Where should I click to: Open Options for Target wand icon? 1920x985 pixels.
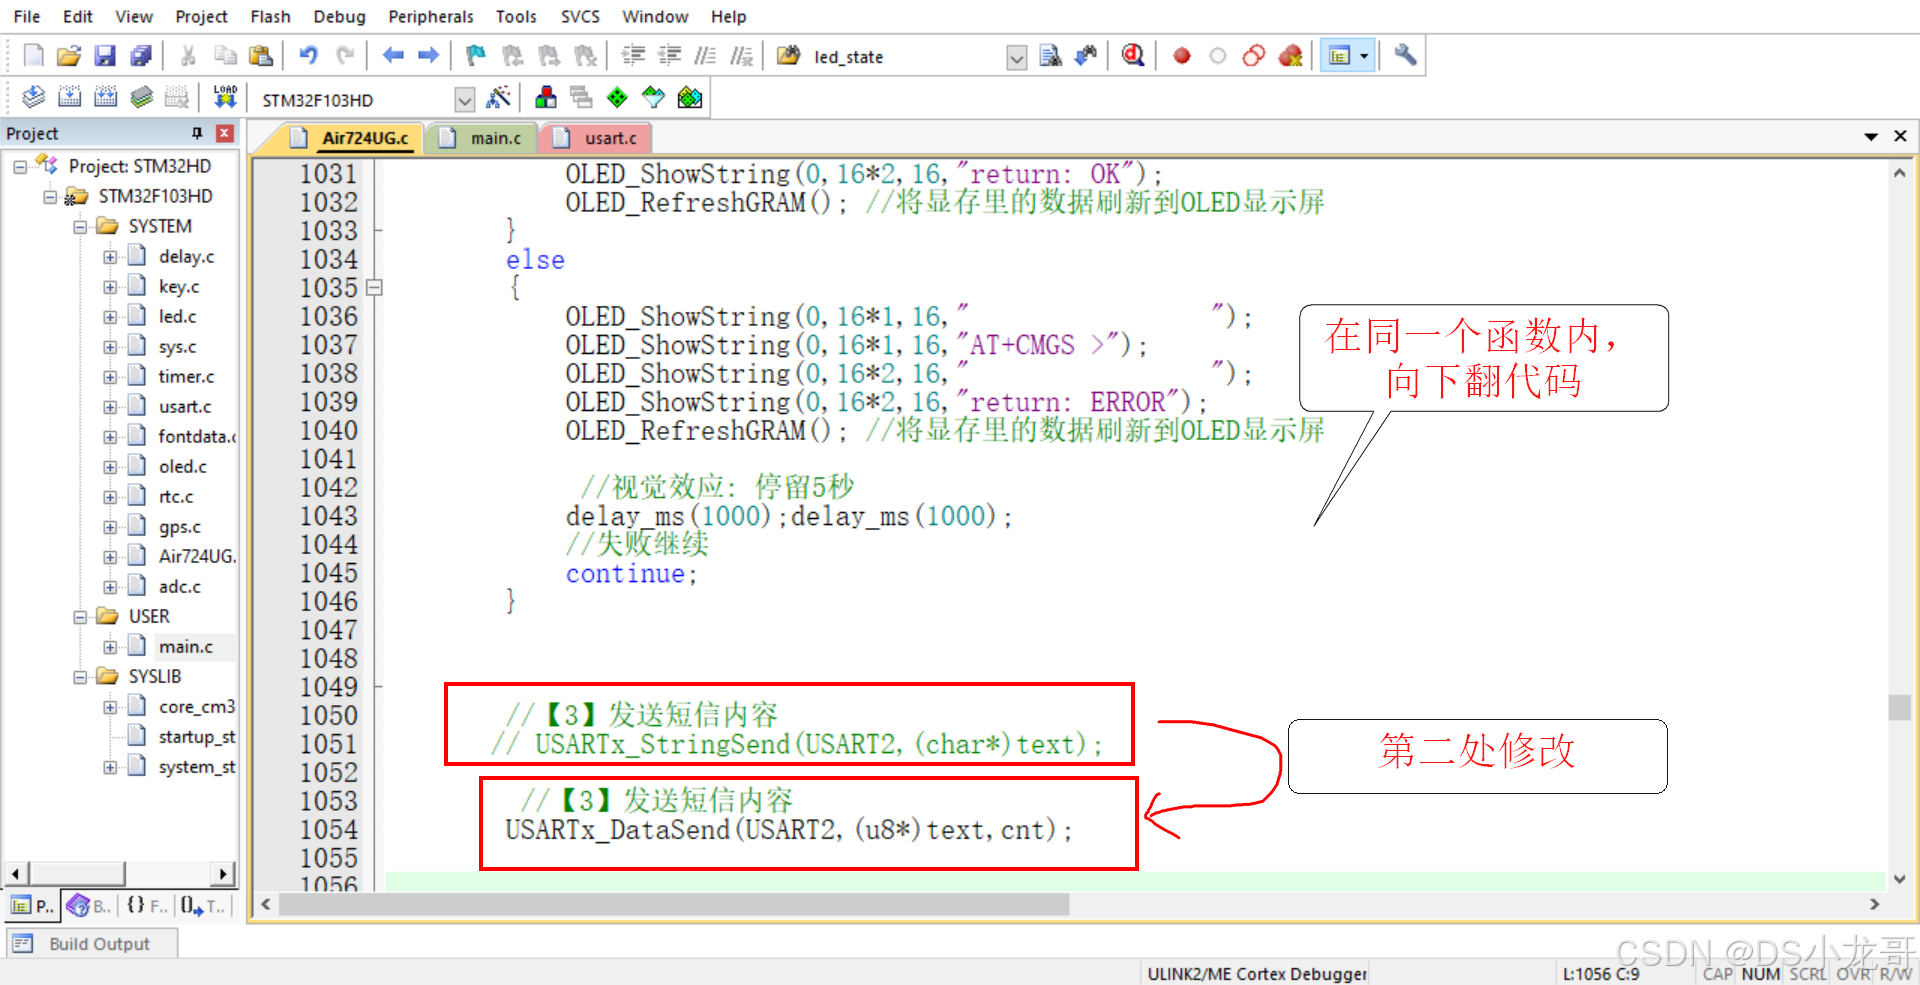tap(497, 98)
